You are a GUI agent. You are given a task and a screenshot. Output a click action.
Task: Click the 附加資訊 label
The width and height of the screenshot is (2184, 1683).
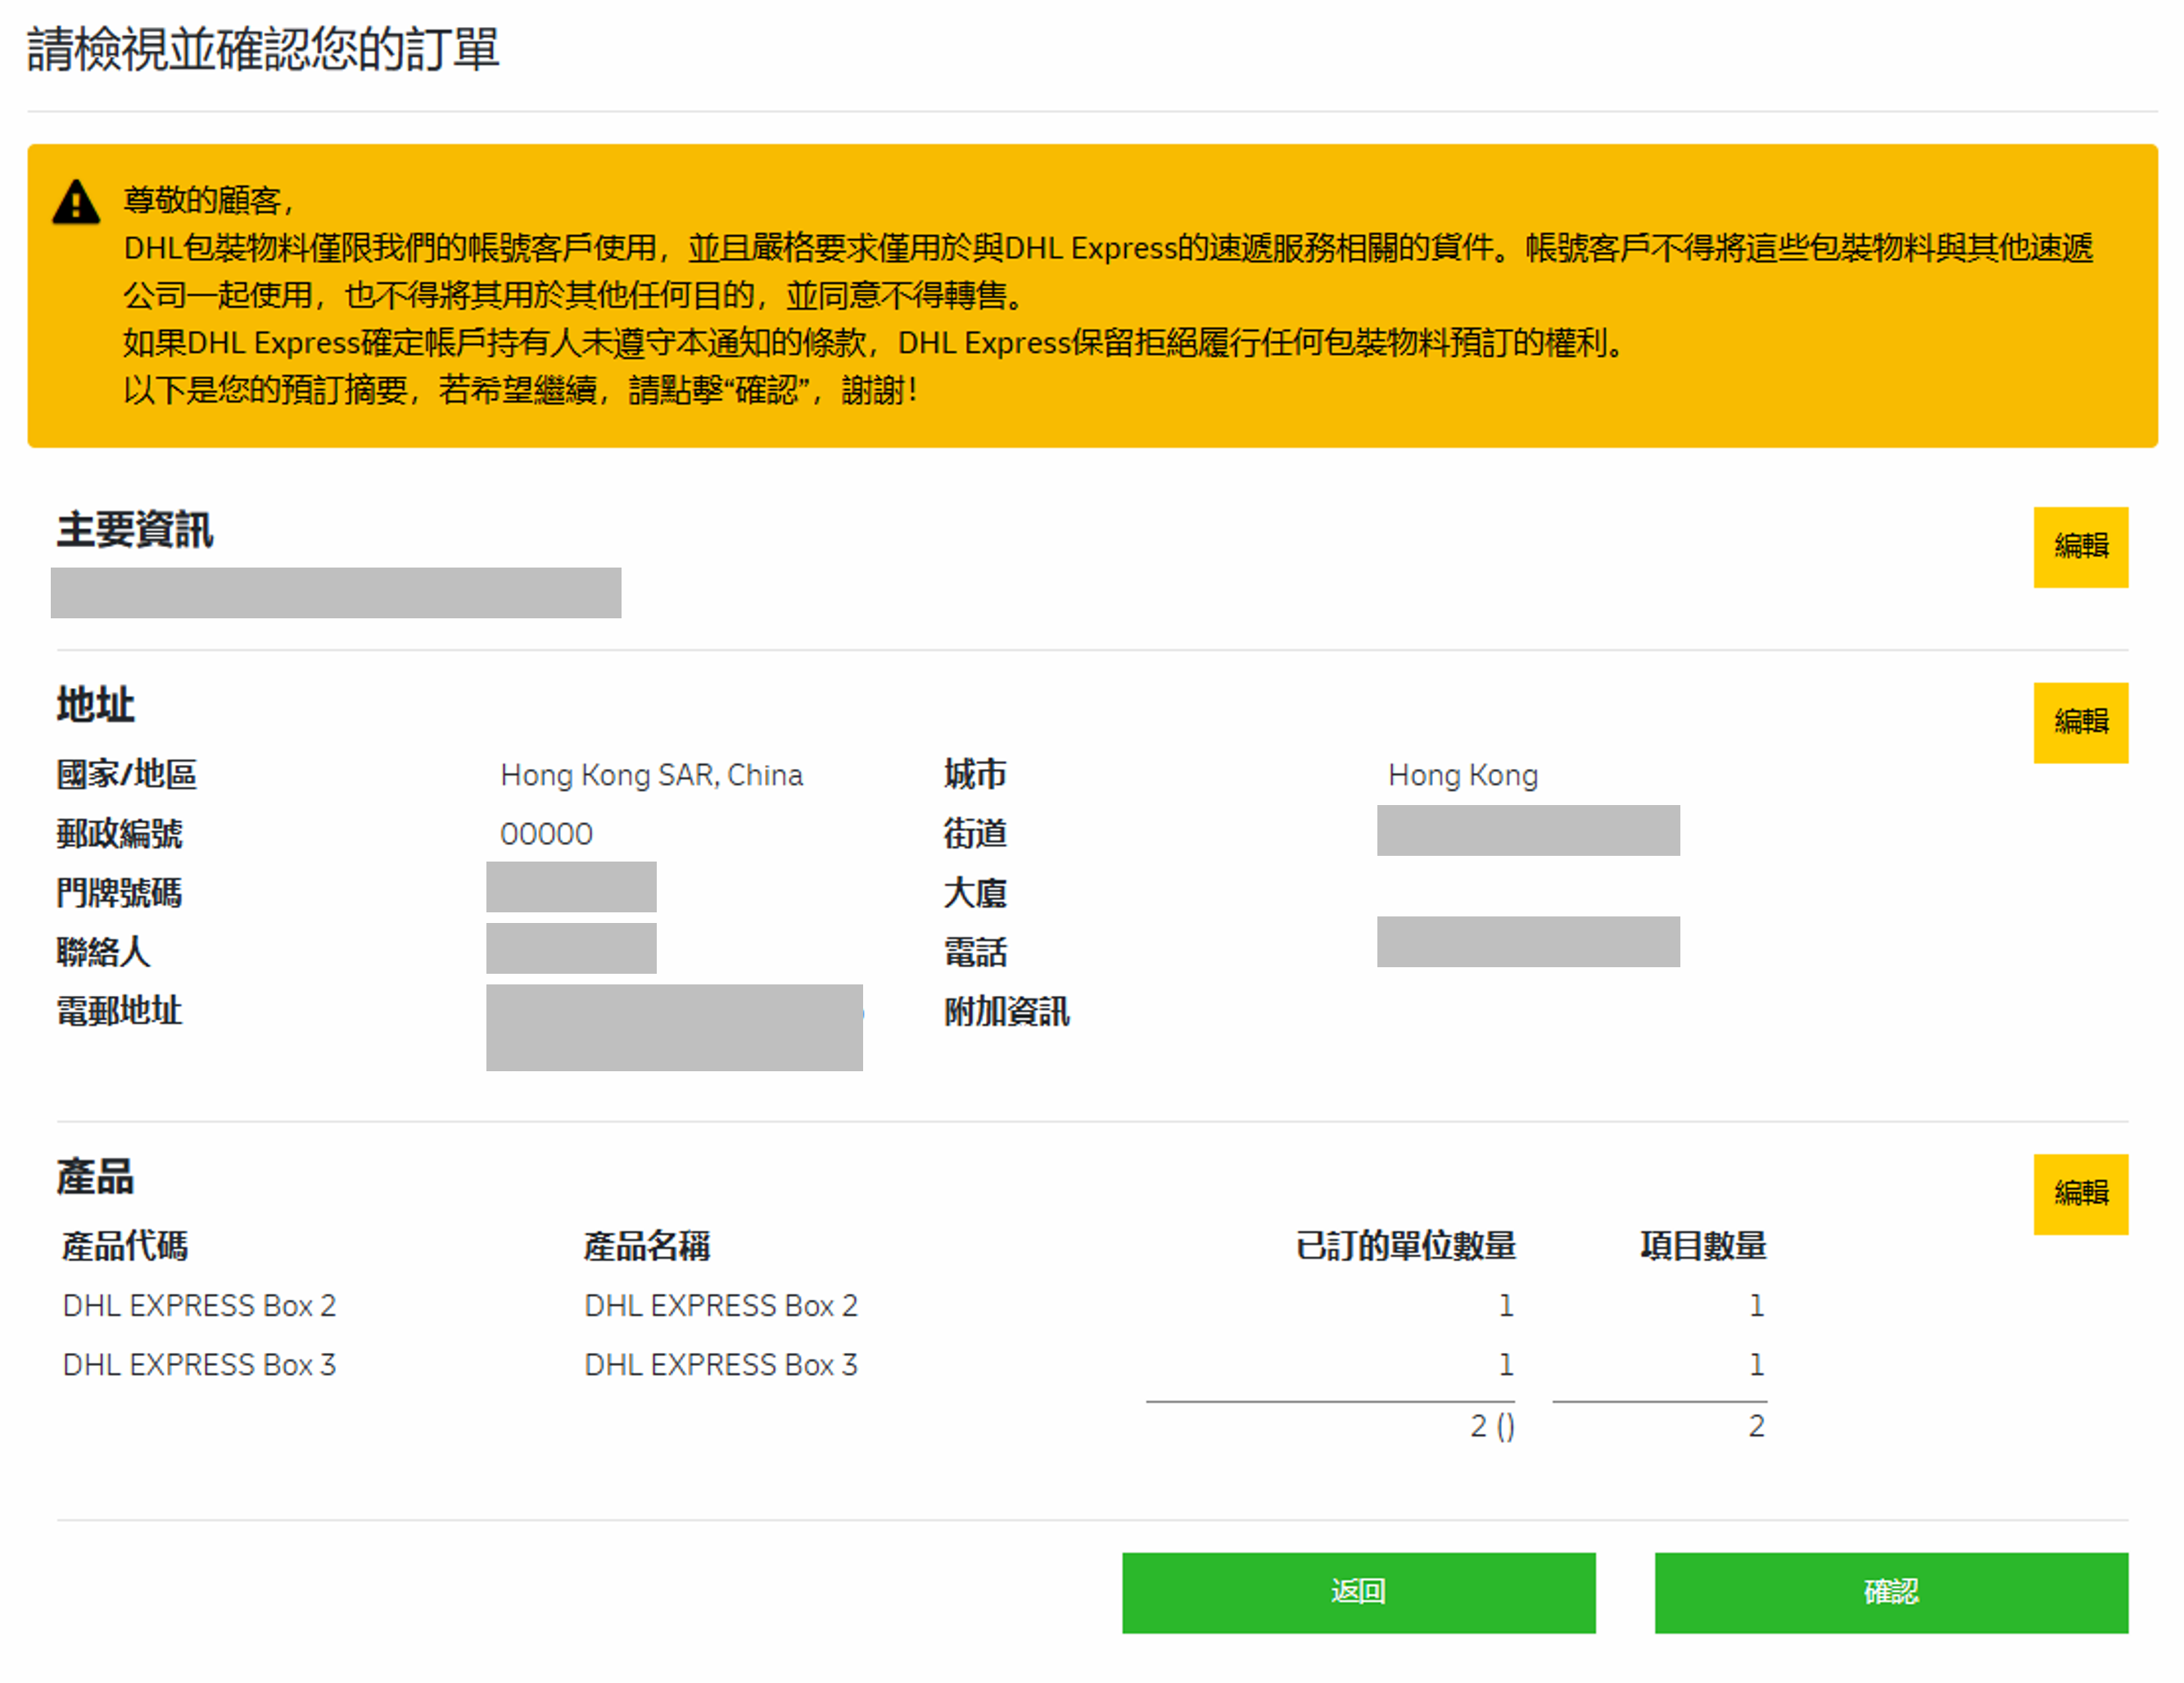pyautogui.click(x=1006, y=1011)
